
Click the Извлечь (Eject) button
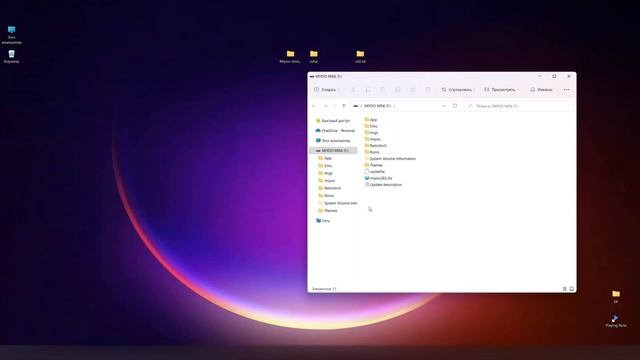[x=541, y=89]
